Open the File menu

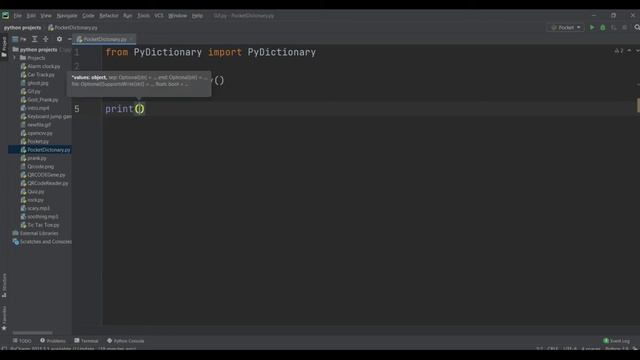click(x=18, y=16)
